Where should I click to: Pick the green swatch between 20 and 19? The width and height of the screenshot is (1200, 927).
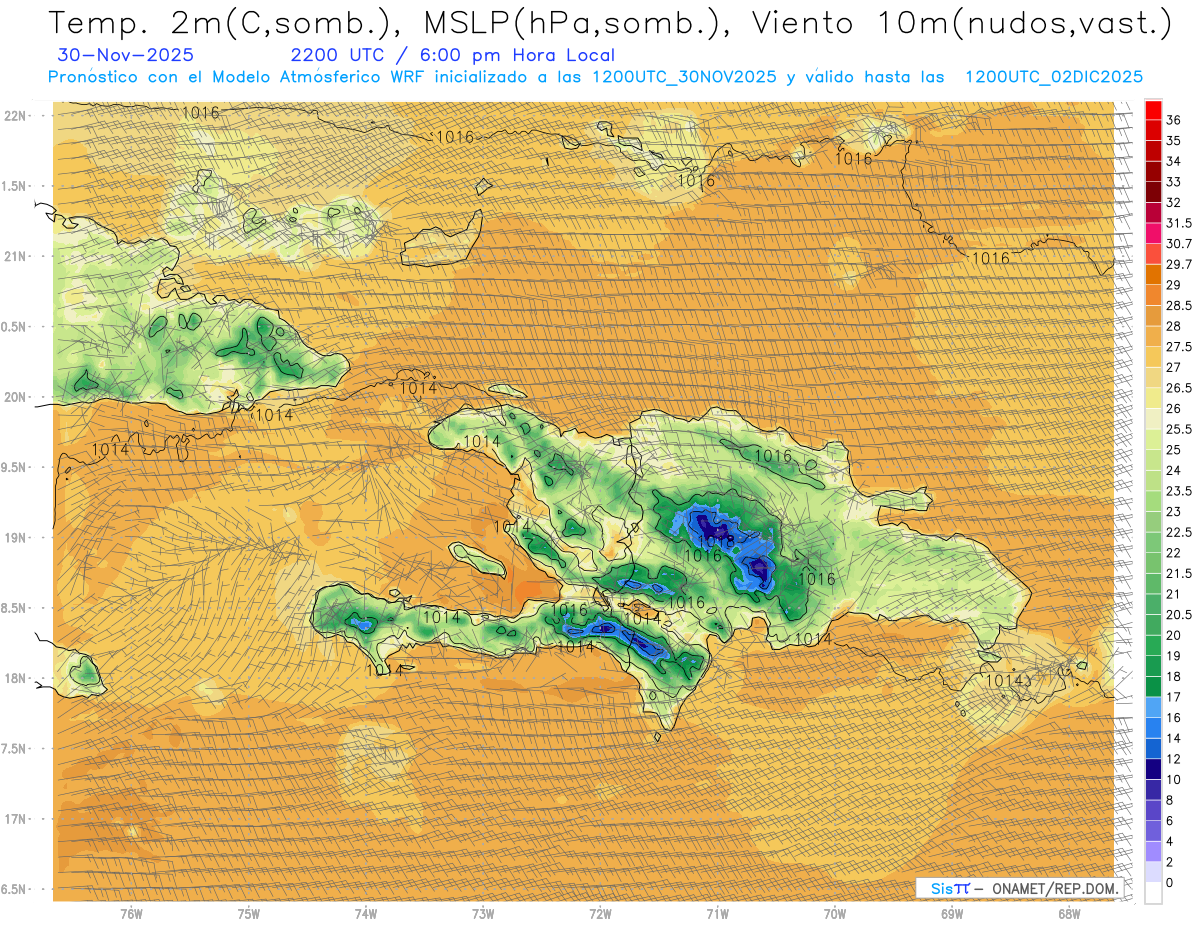1153,645
